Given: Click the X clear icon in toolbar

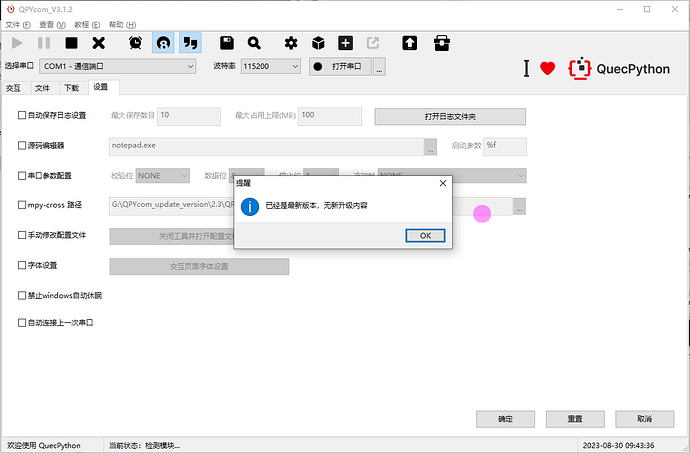Looking at the screenshot, I should 98,43.
